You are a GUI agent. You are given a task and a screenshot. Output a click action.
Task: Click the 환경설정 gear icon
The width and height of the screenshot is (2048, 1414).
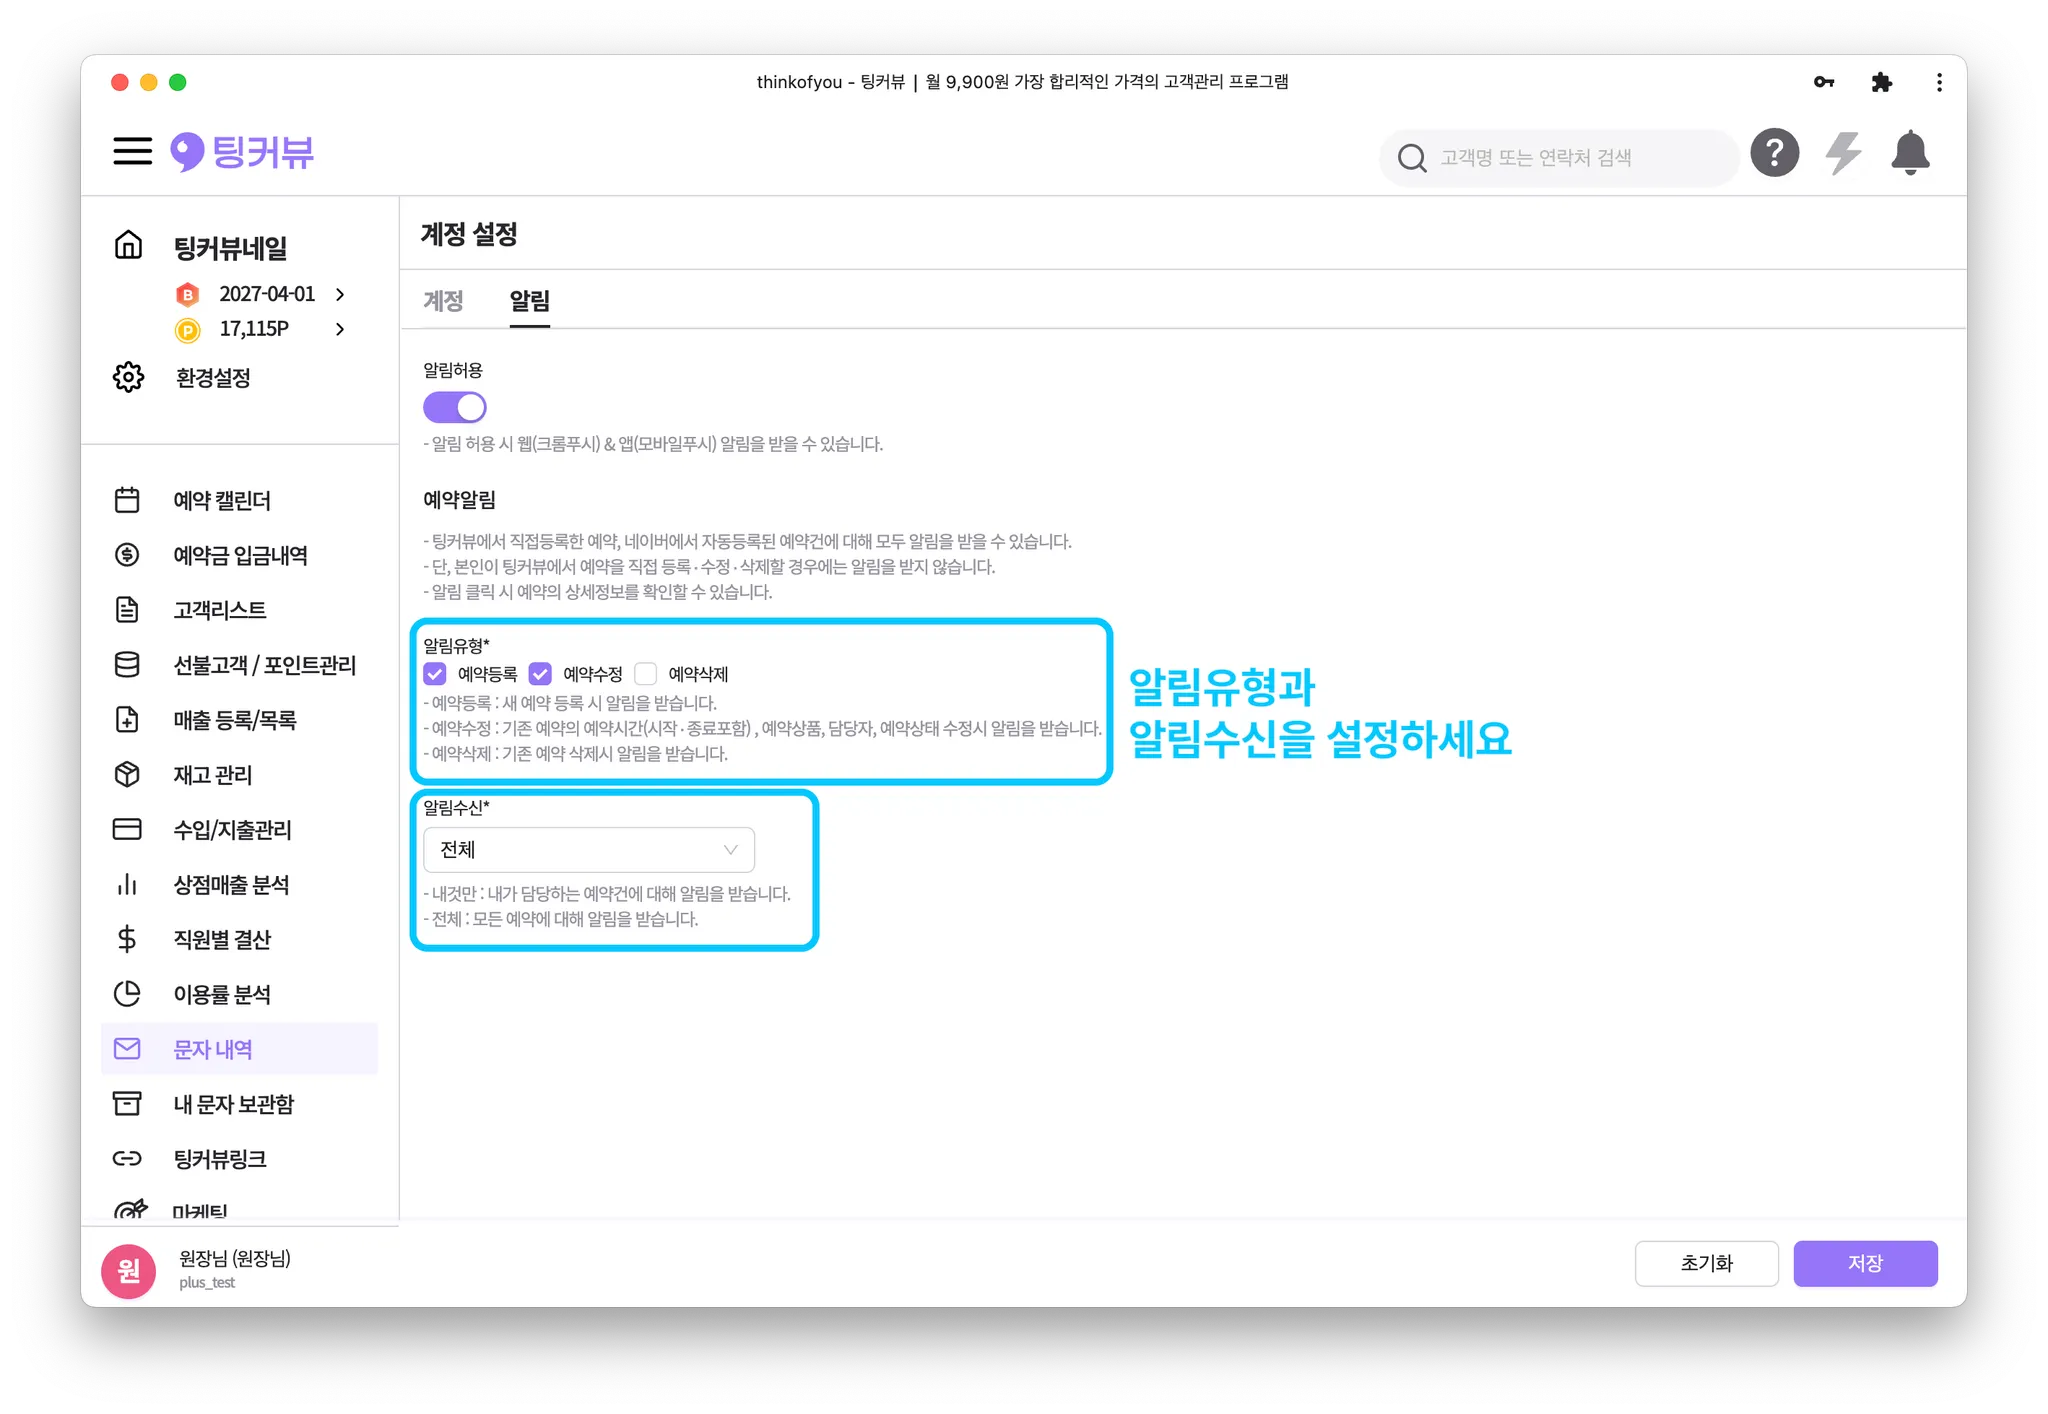click(x=128, y=377)
